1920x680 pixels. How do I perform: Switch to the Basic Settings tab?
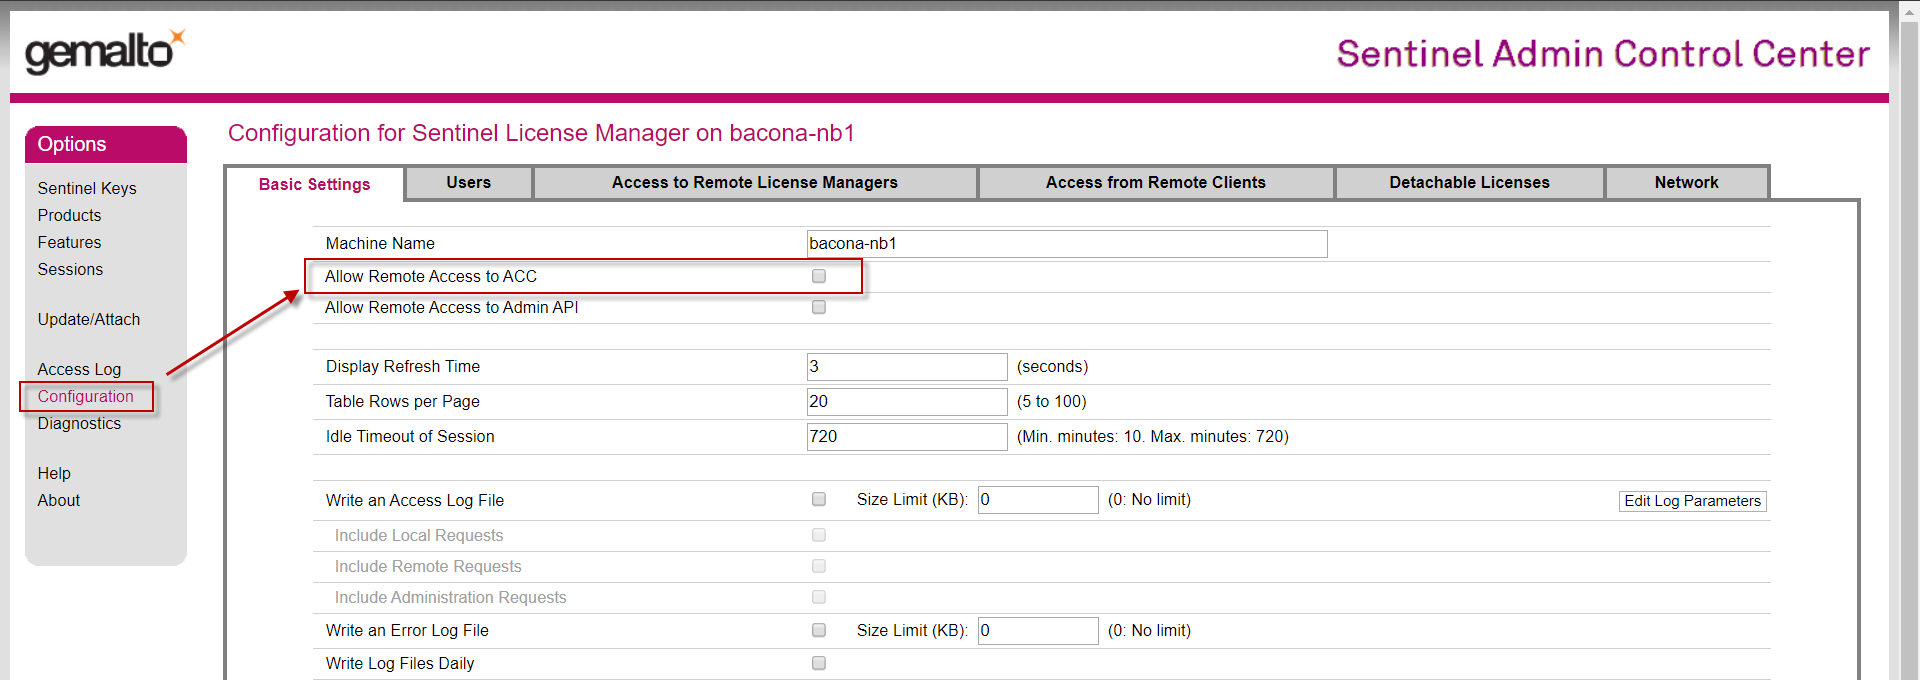(314, 184)
